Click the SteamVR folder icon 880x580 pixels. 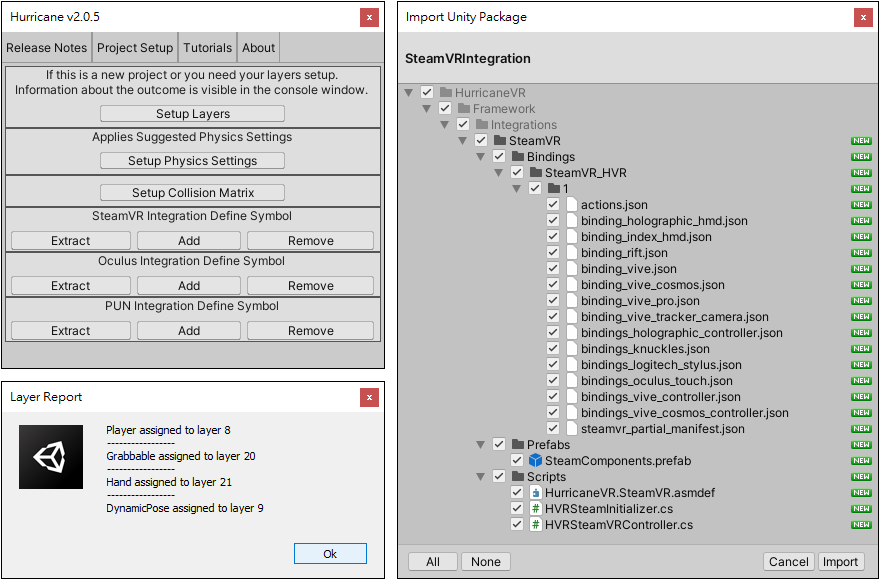pos(500,140)
